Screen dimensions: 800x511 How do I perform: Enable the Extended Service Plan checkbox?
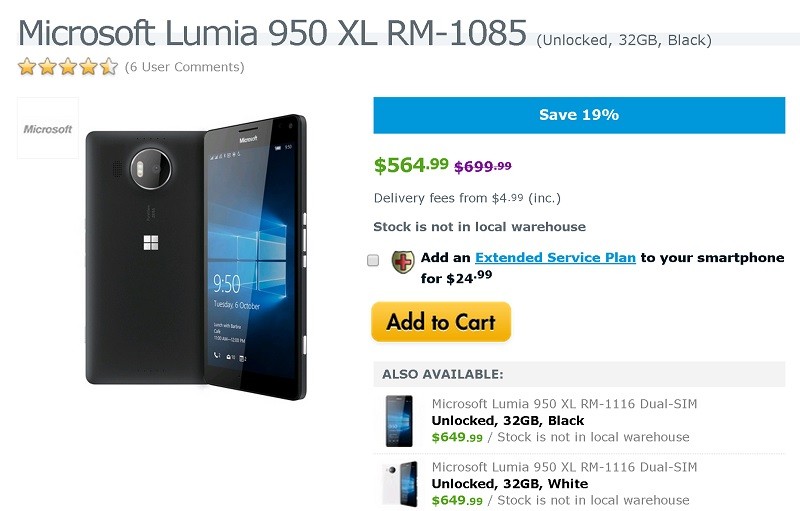373,260
